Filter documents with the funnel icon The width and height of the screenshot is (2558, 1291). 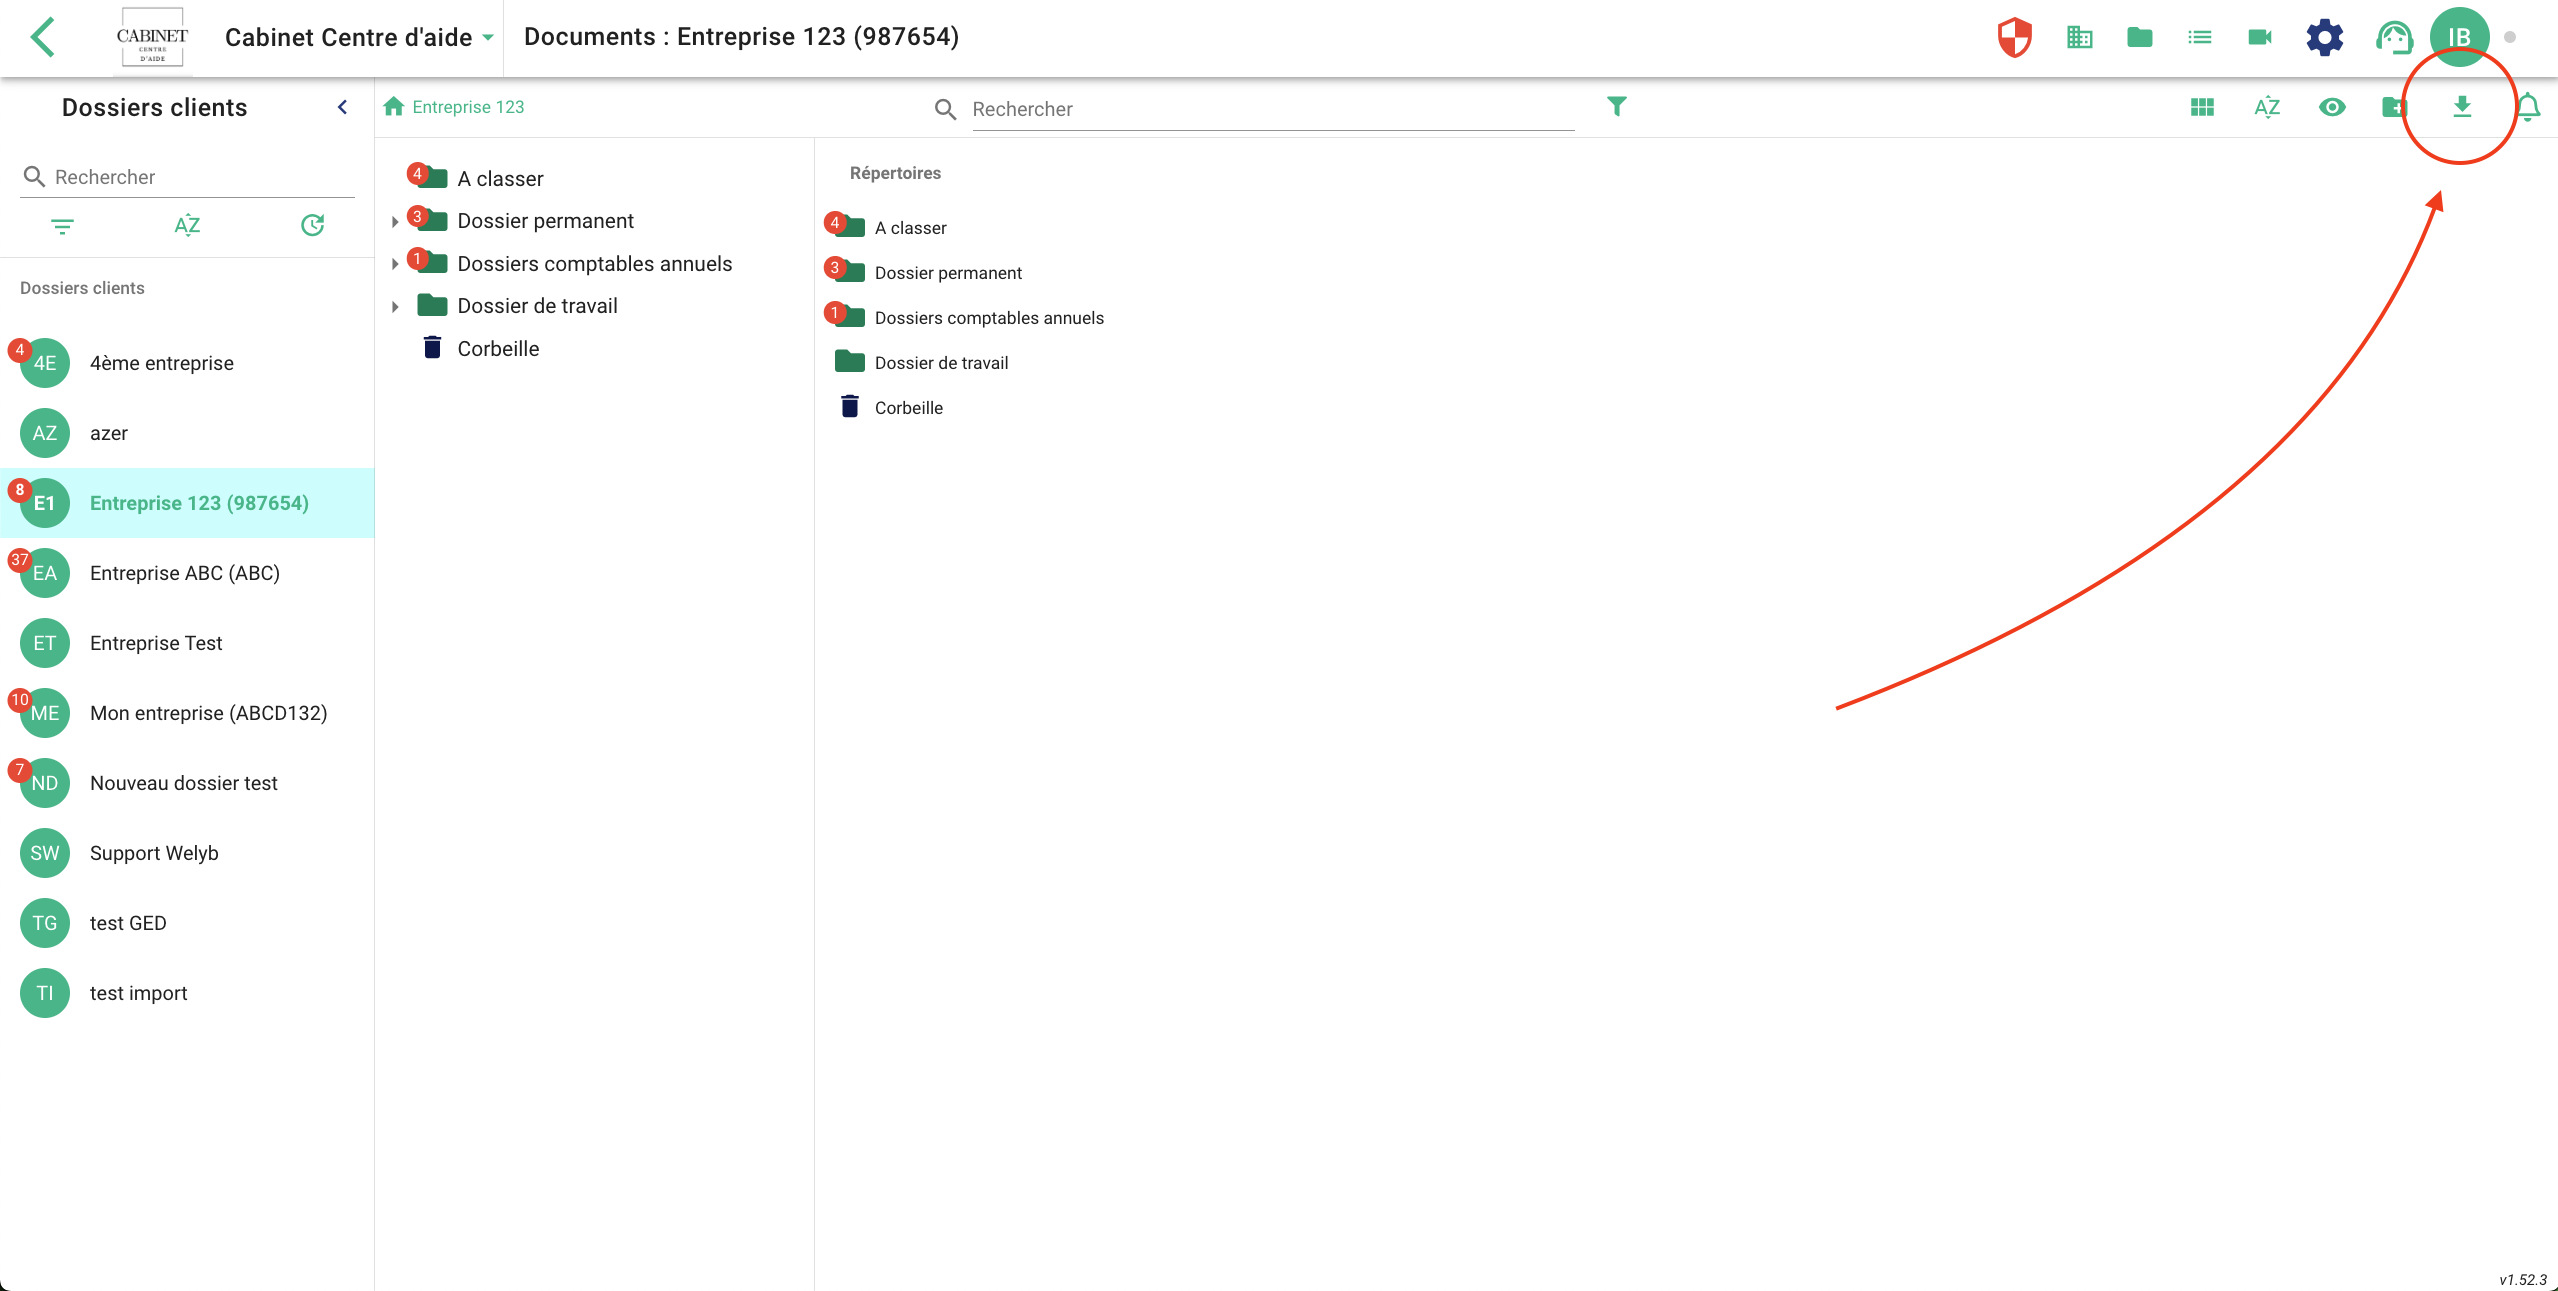pos(1616,106)
